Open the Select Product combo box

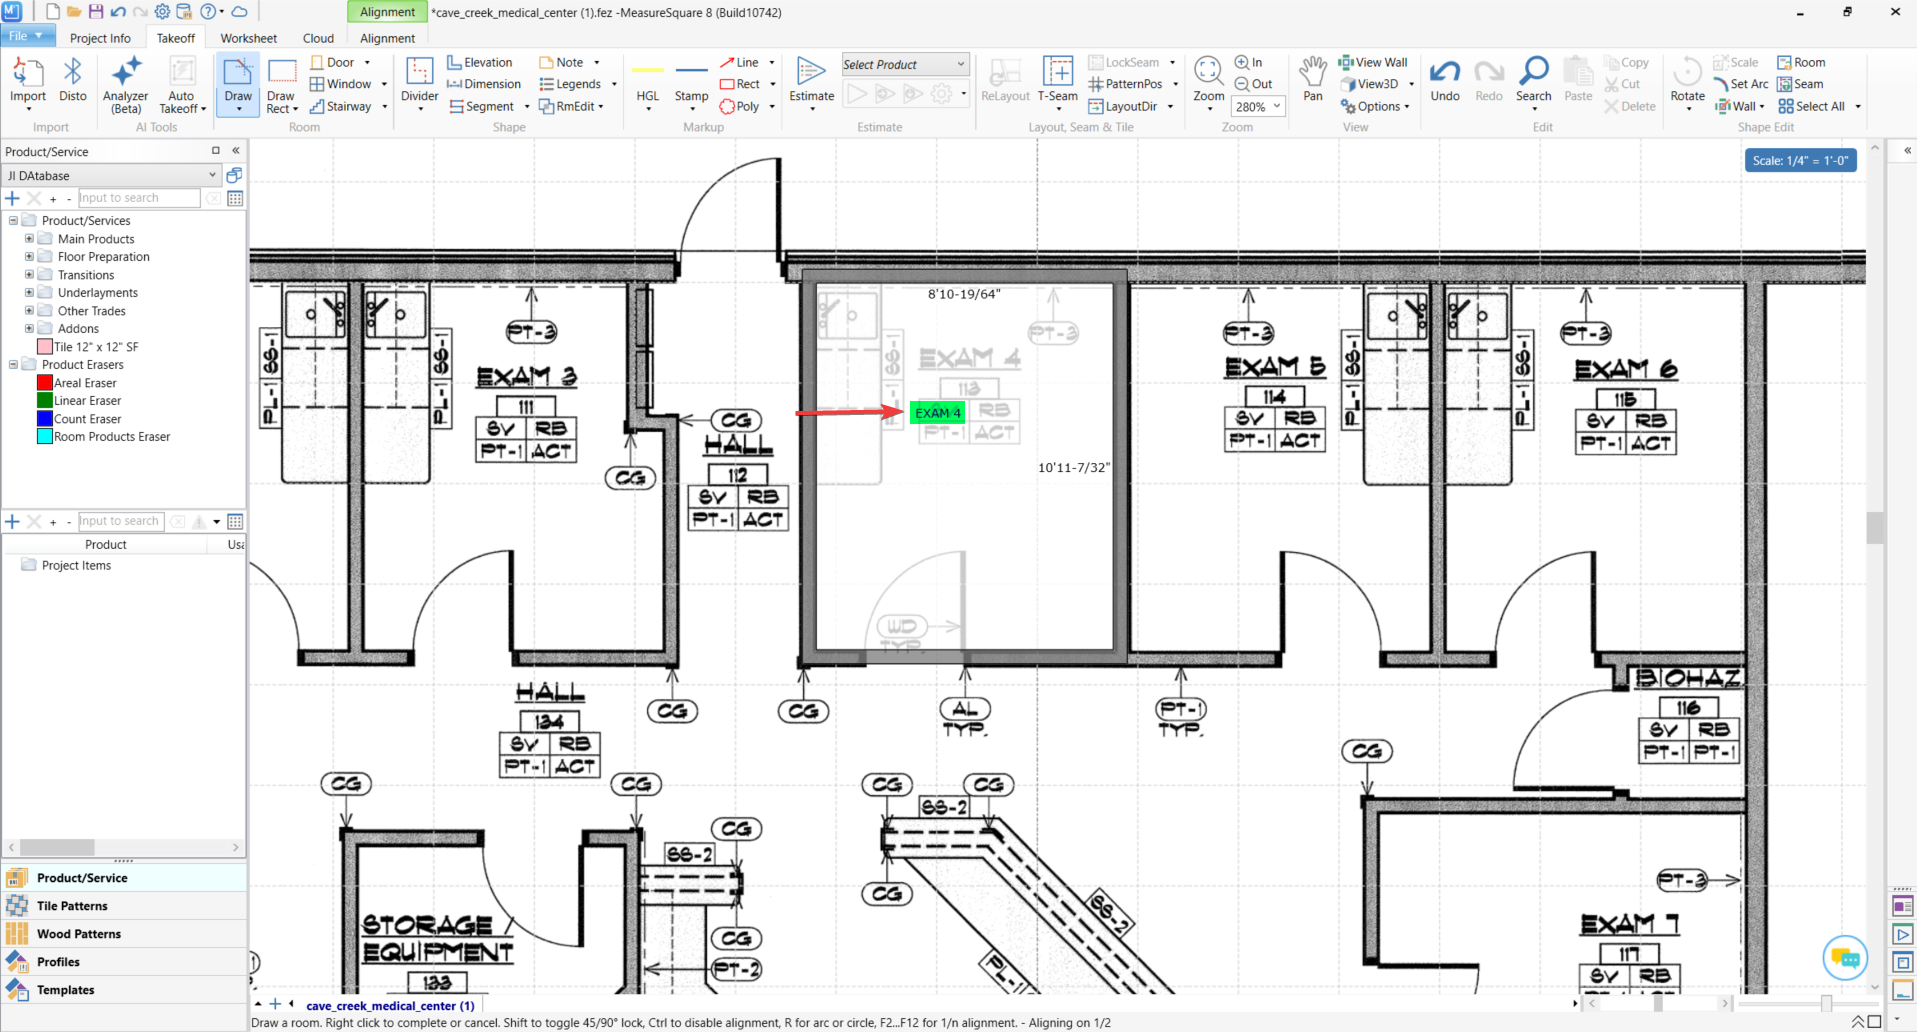(904, 65)
